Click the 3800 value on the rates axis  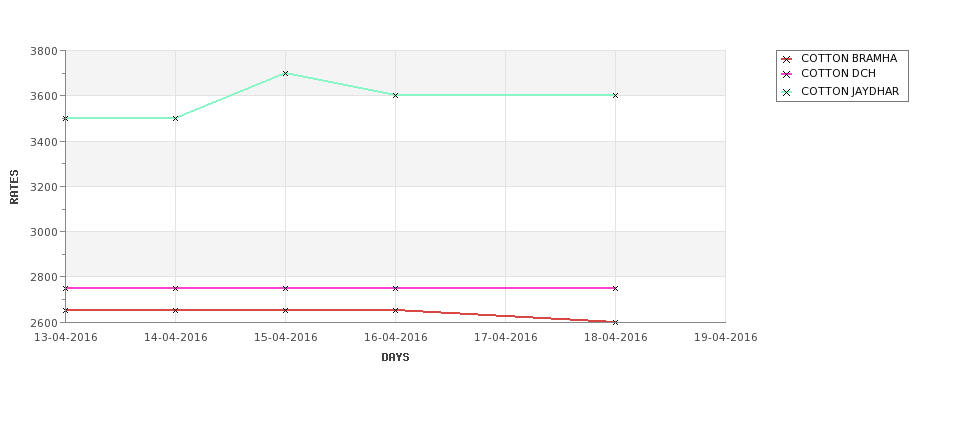point(44,51)
